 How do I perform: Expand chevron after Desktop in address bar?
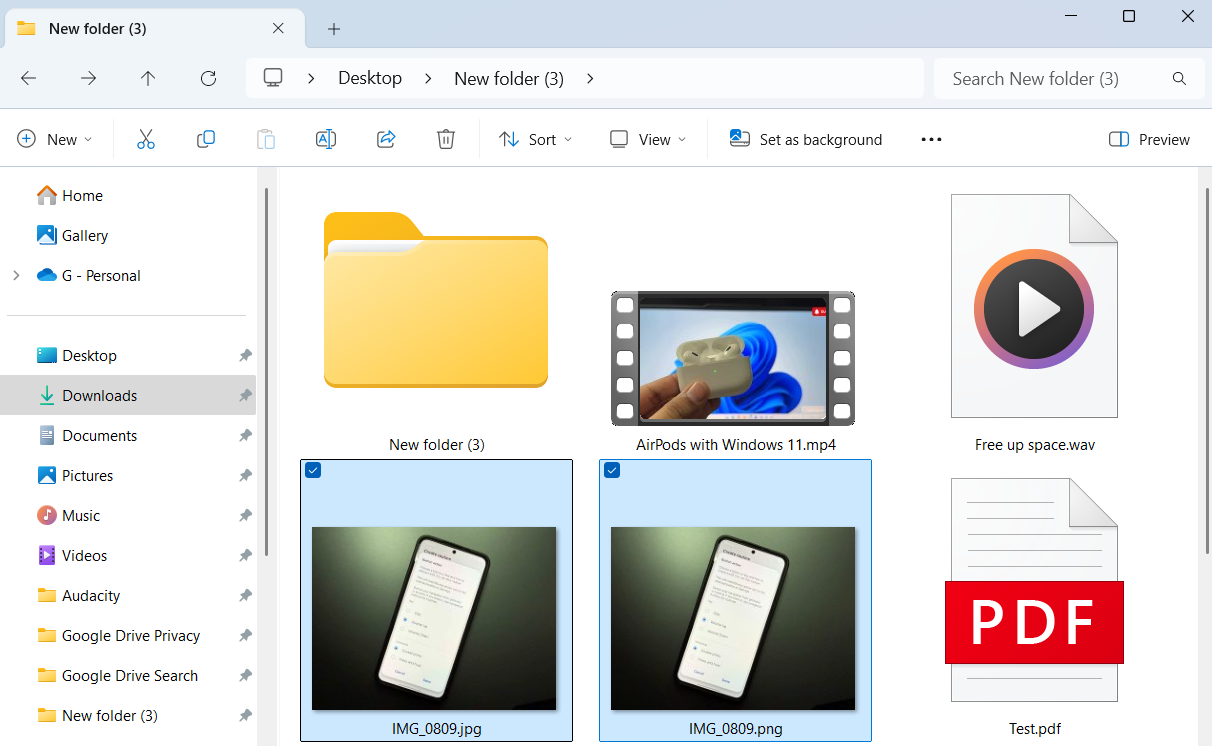428,78
